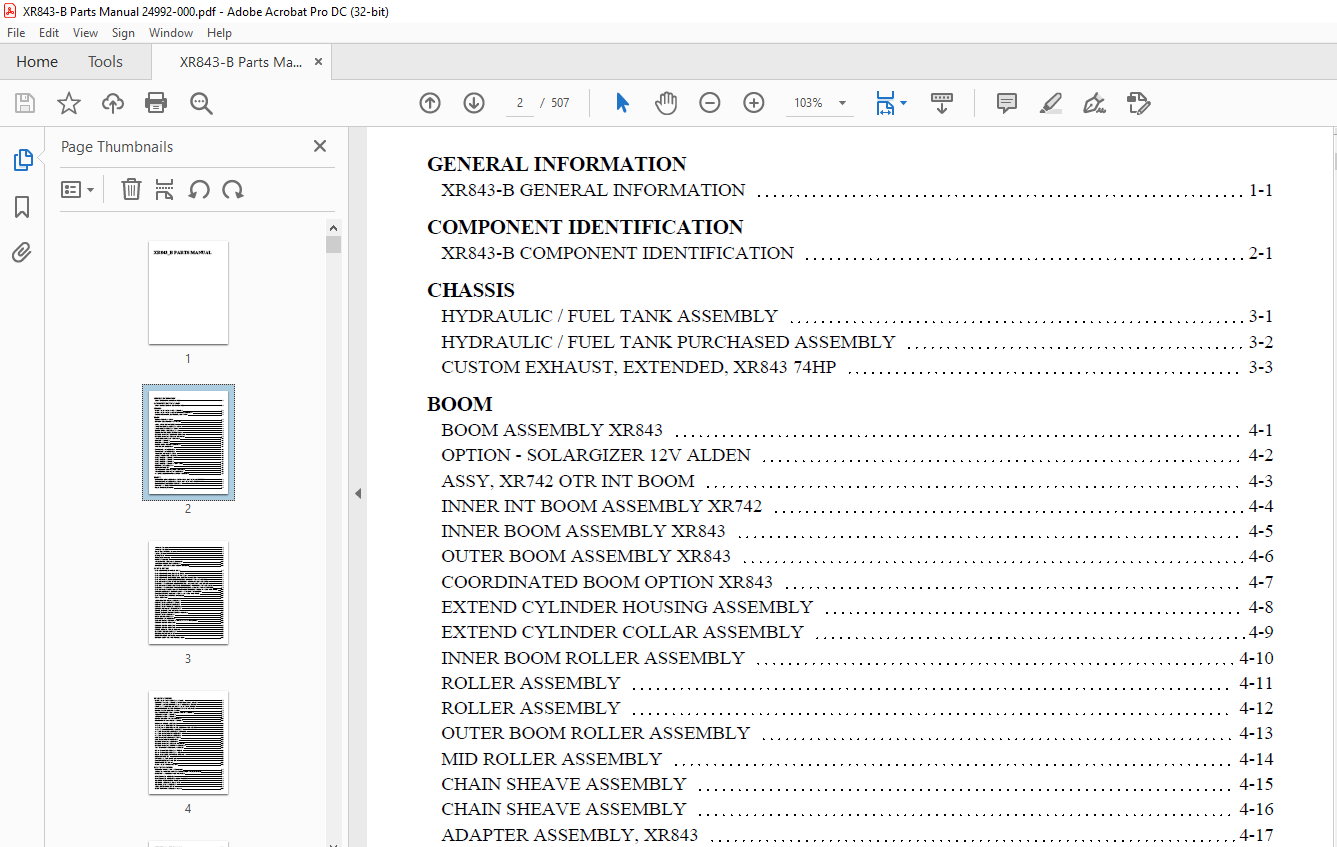Select the XR843-B Parts Ma... document tab
Image resolution: width=1337 pixels, height=847 pixels.
[240, 62]
